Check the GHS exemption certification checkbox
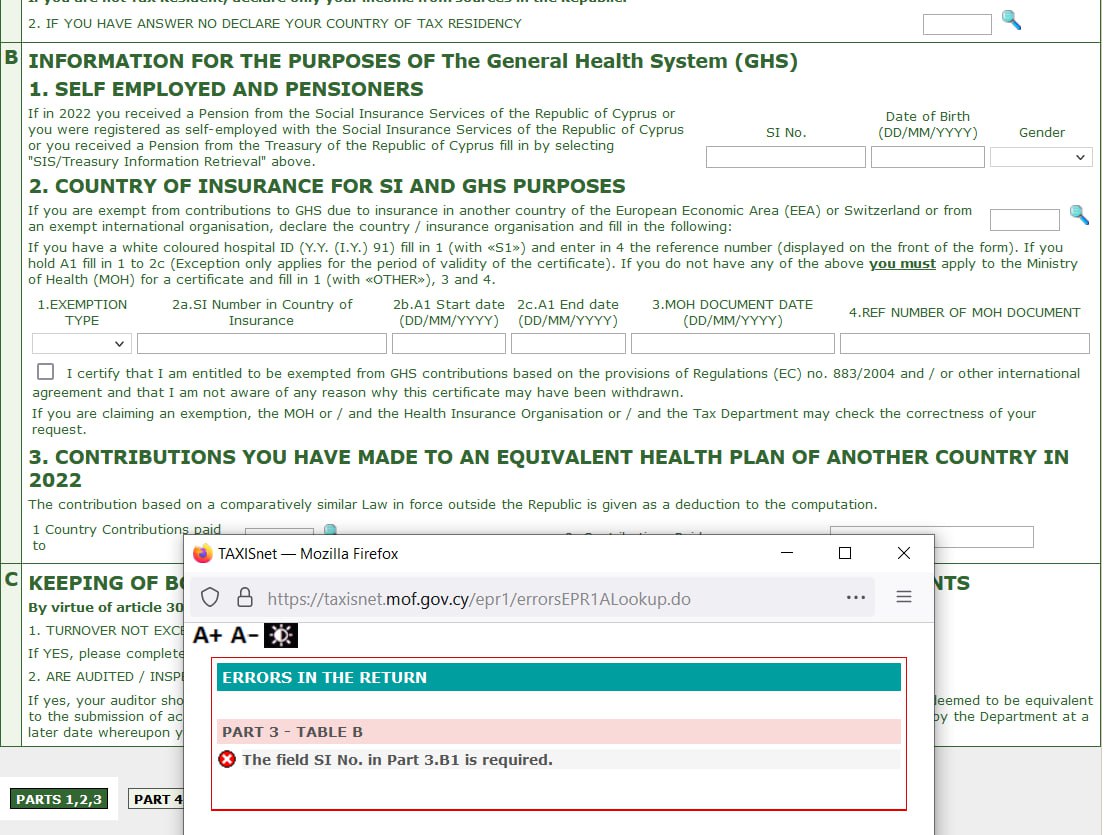Image resolution: width=1108 pixels, height=835 pixels. point(46,372)
